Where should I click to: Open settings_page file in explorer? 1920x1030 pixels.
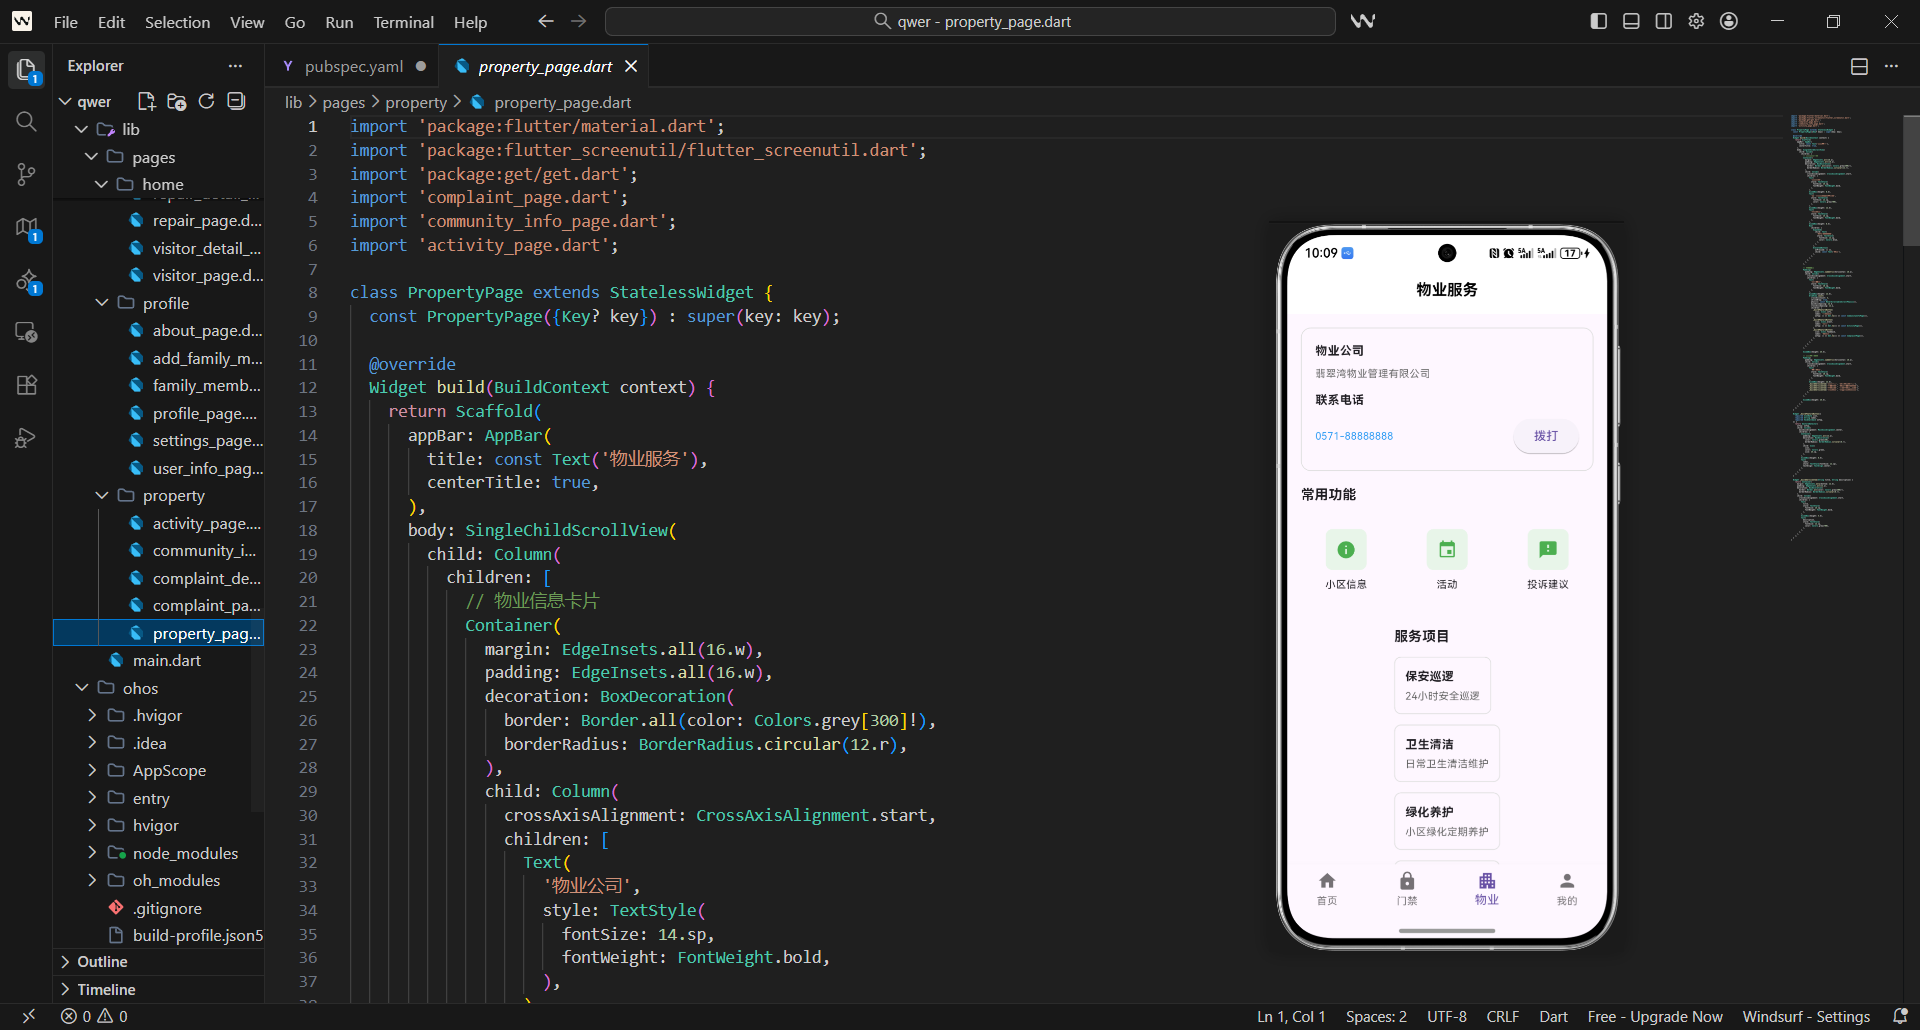point(208,440)
